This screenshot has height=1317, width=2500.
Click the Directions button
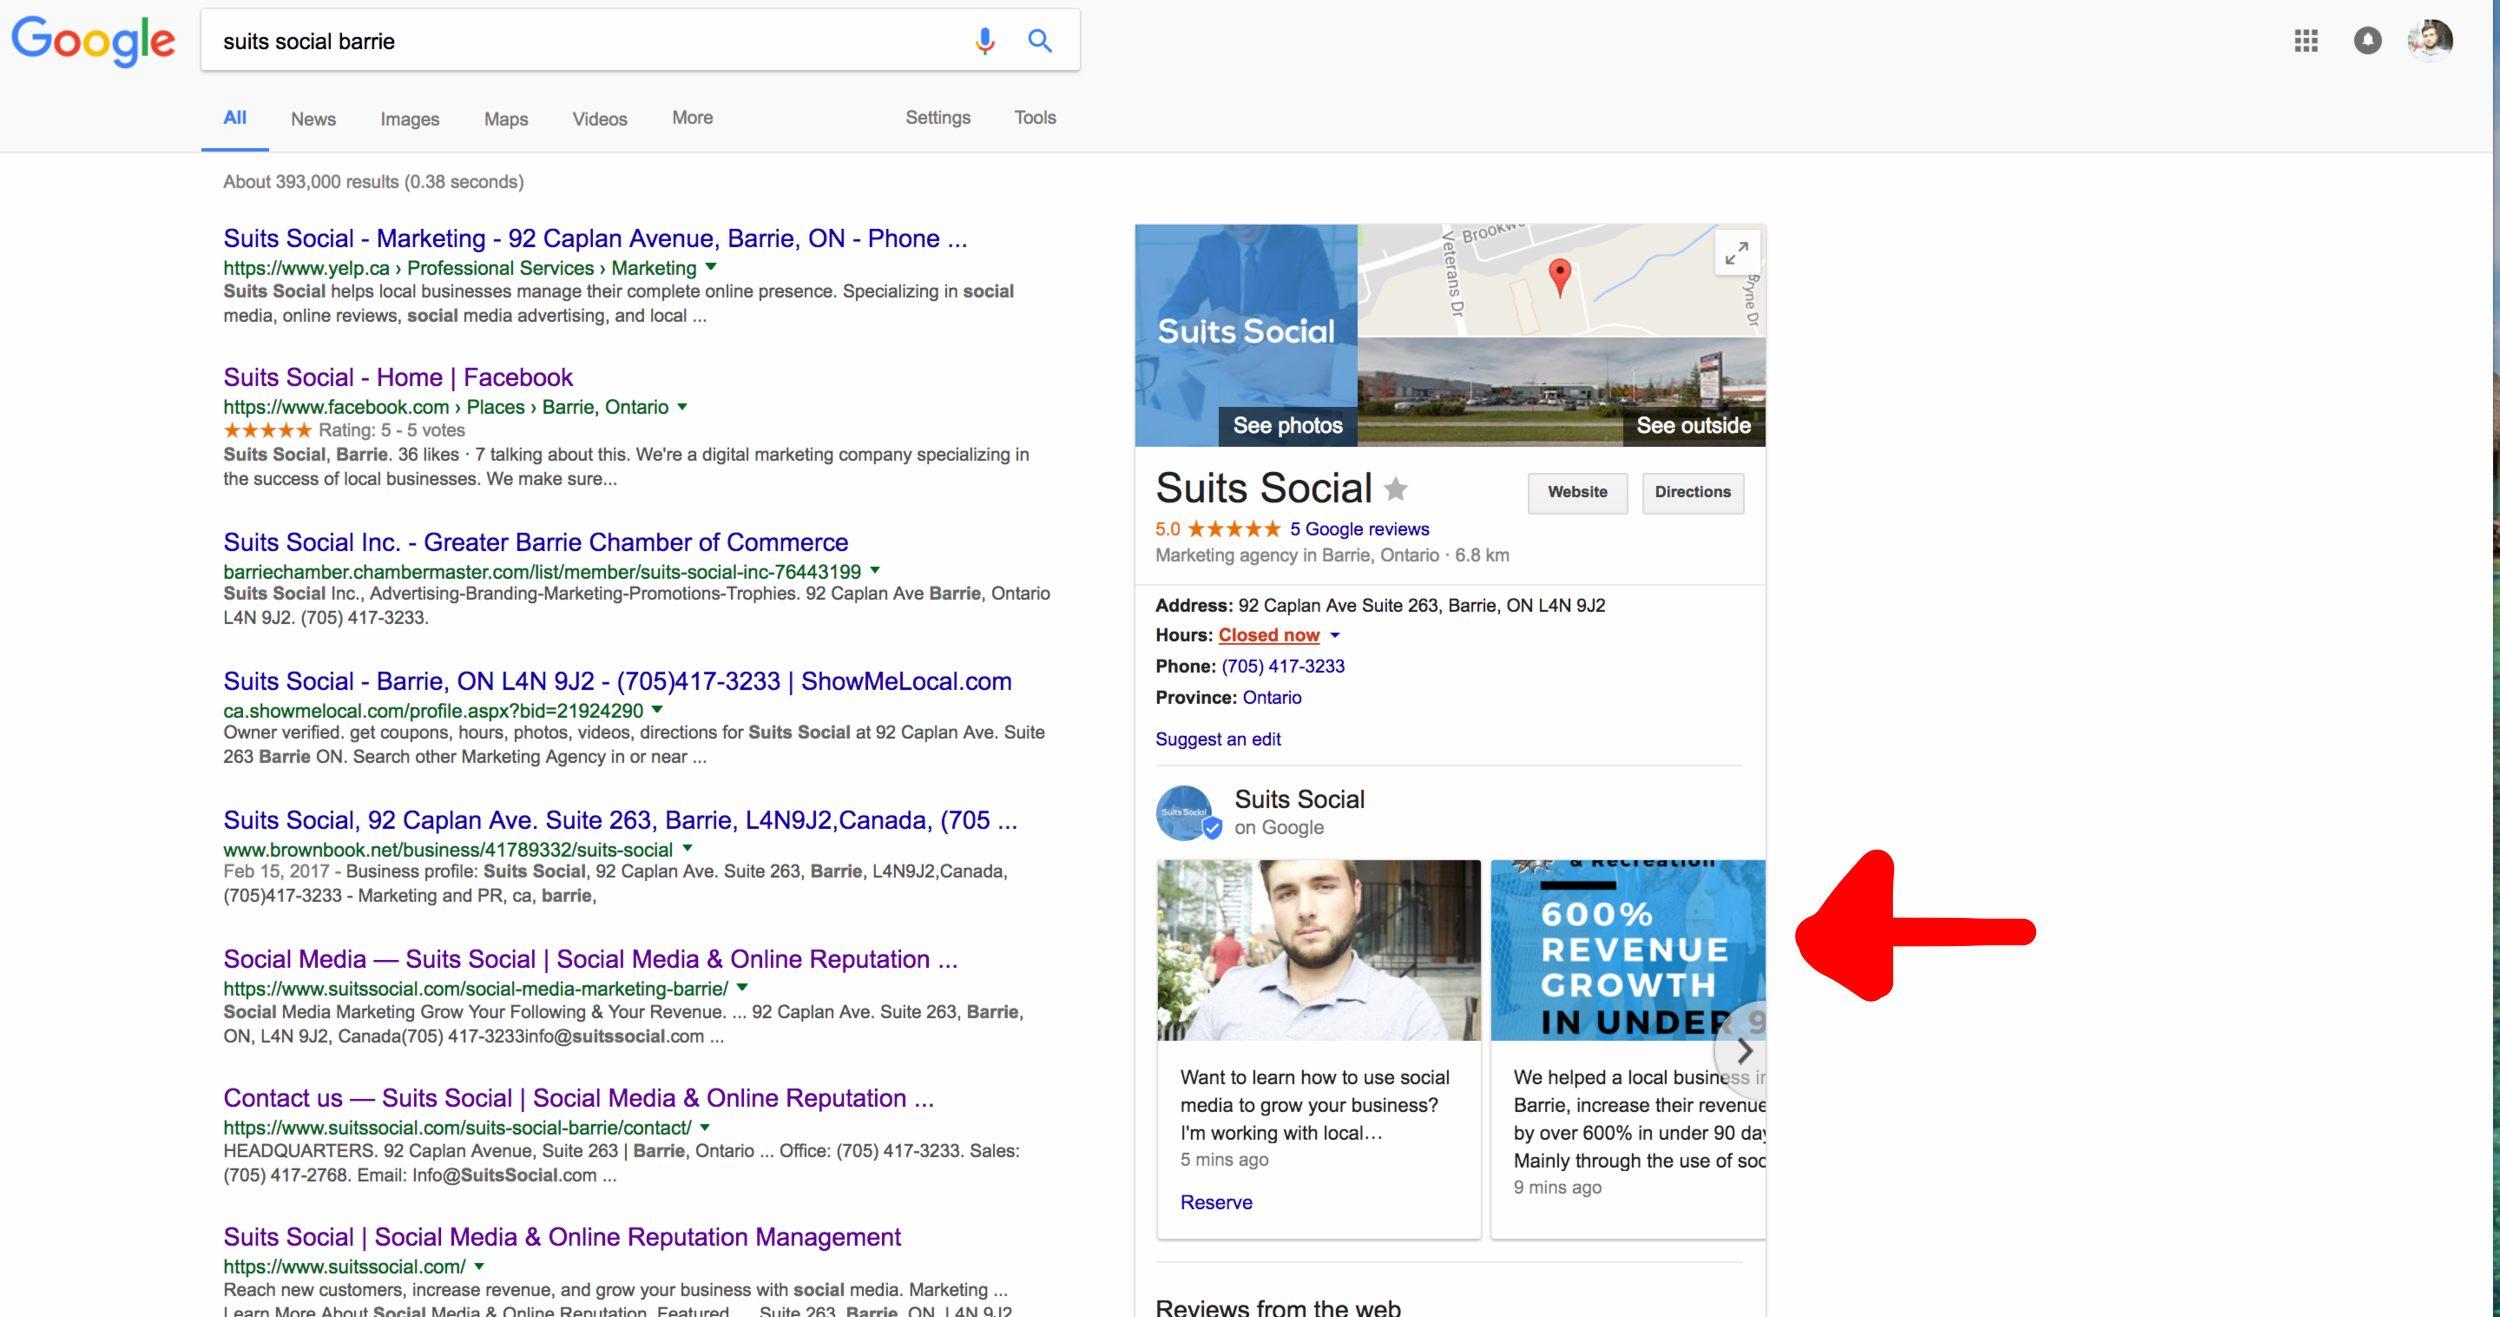[1692, 493]
